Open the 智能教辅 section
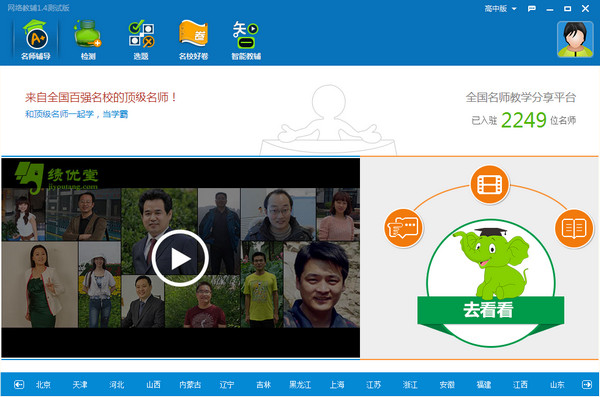600x397 pixels. coord(246,40)
